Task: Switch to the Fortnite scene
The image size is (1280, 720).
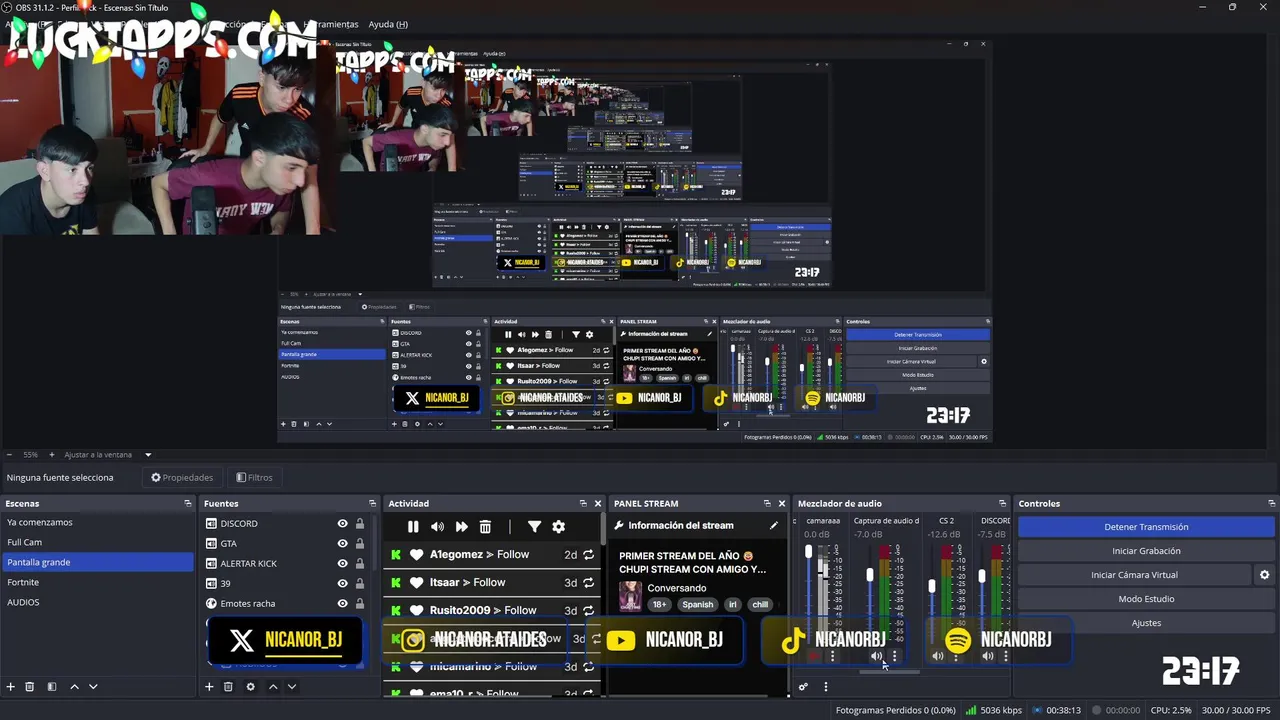Action: point(97,582)
